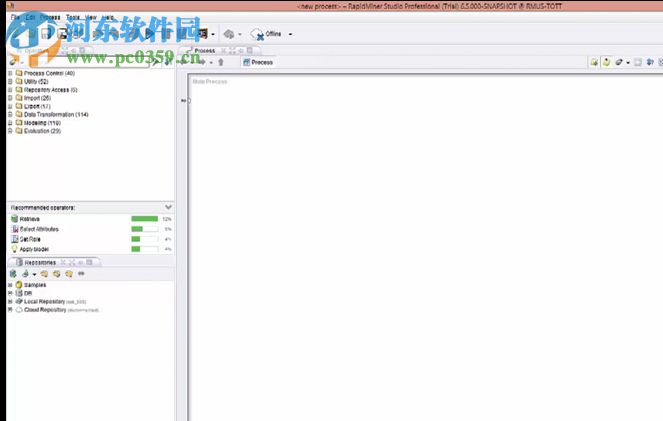Open dropdown next to cloud execution icon

click(x=240, y=34)
